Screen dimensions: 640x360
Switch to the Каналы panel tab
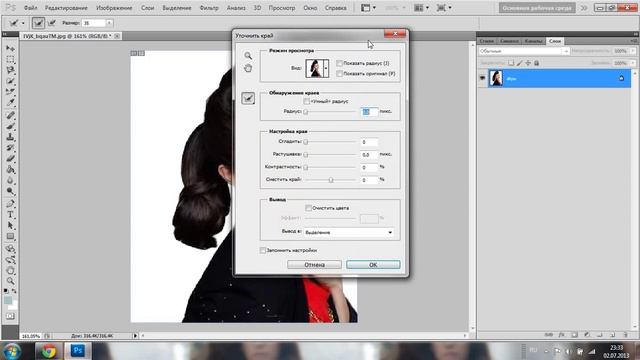click(x=533, y=41)
